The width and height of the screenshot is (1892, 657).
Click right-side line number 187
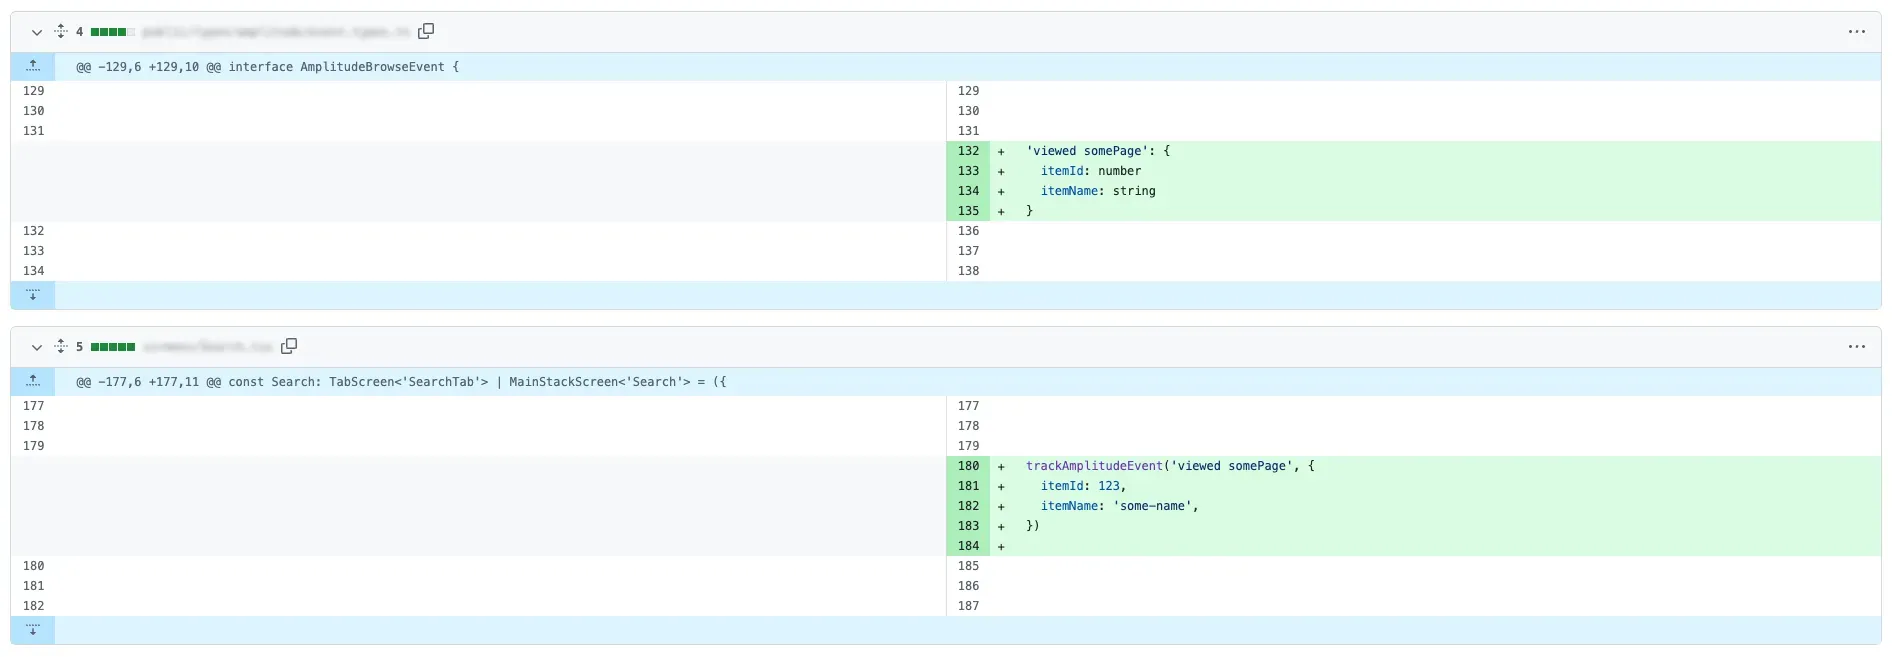pos(968,606)
